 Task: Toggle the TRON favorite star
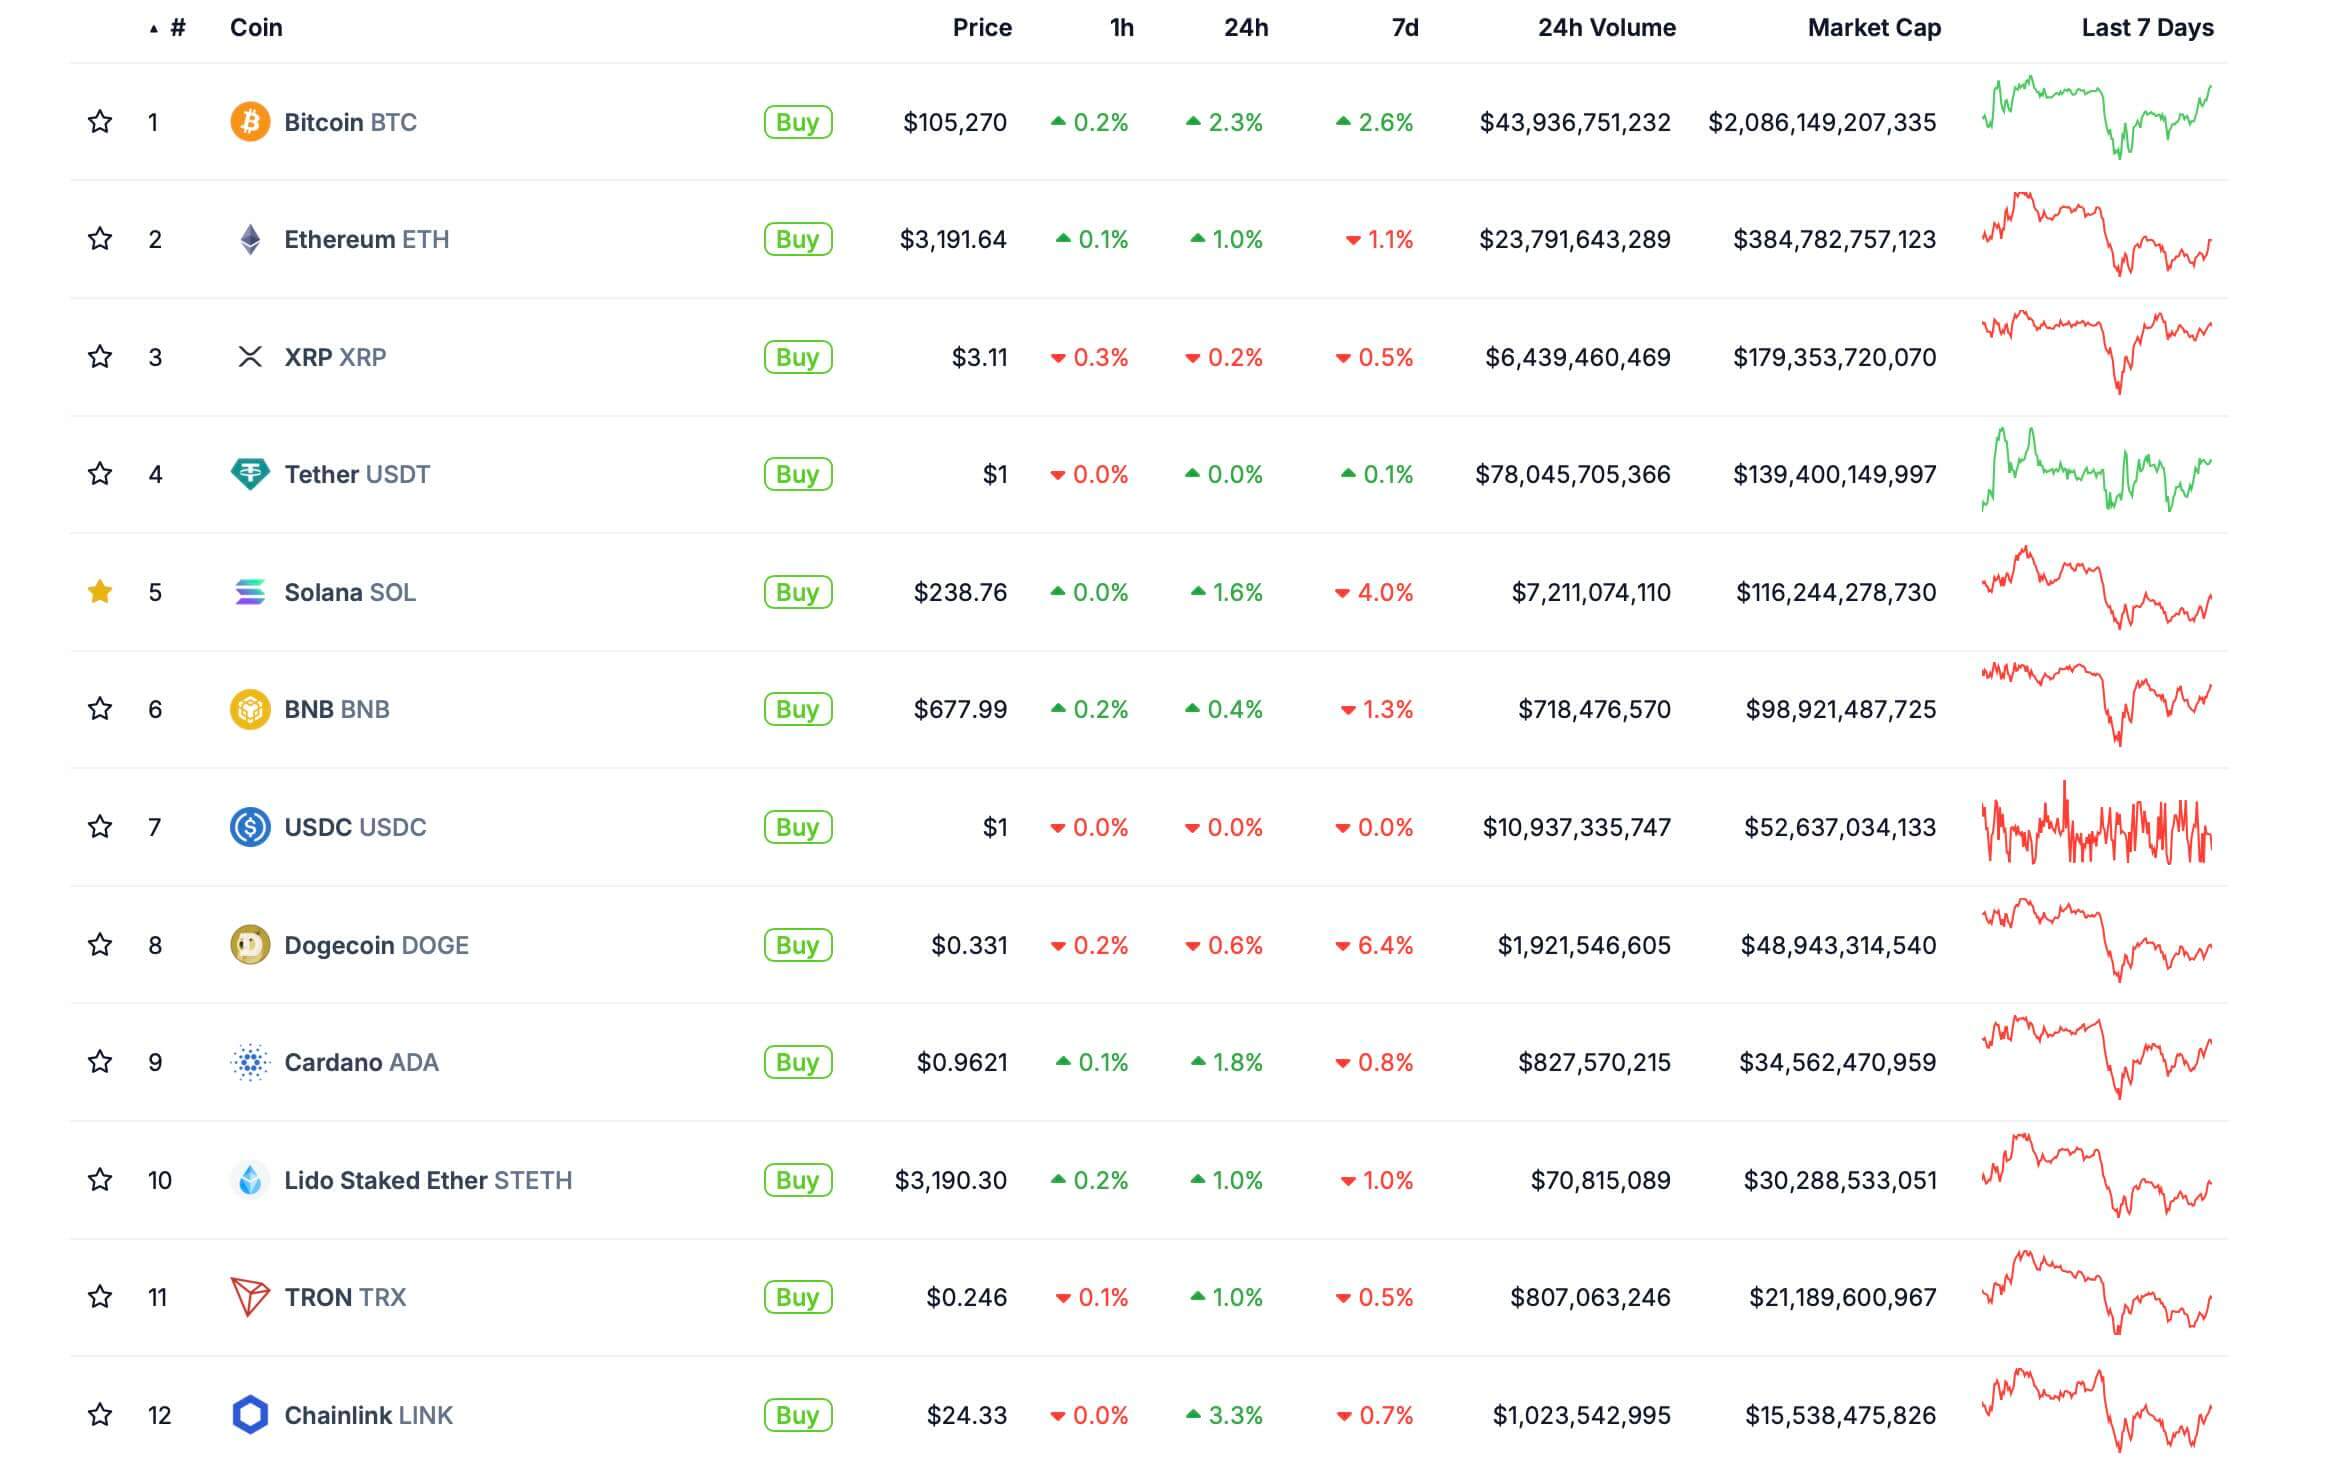coord(100,1297)
